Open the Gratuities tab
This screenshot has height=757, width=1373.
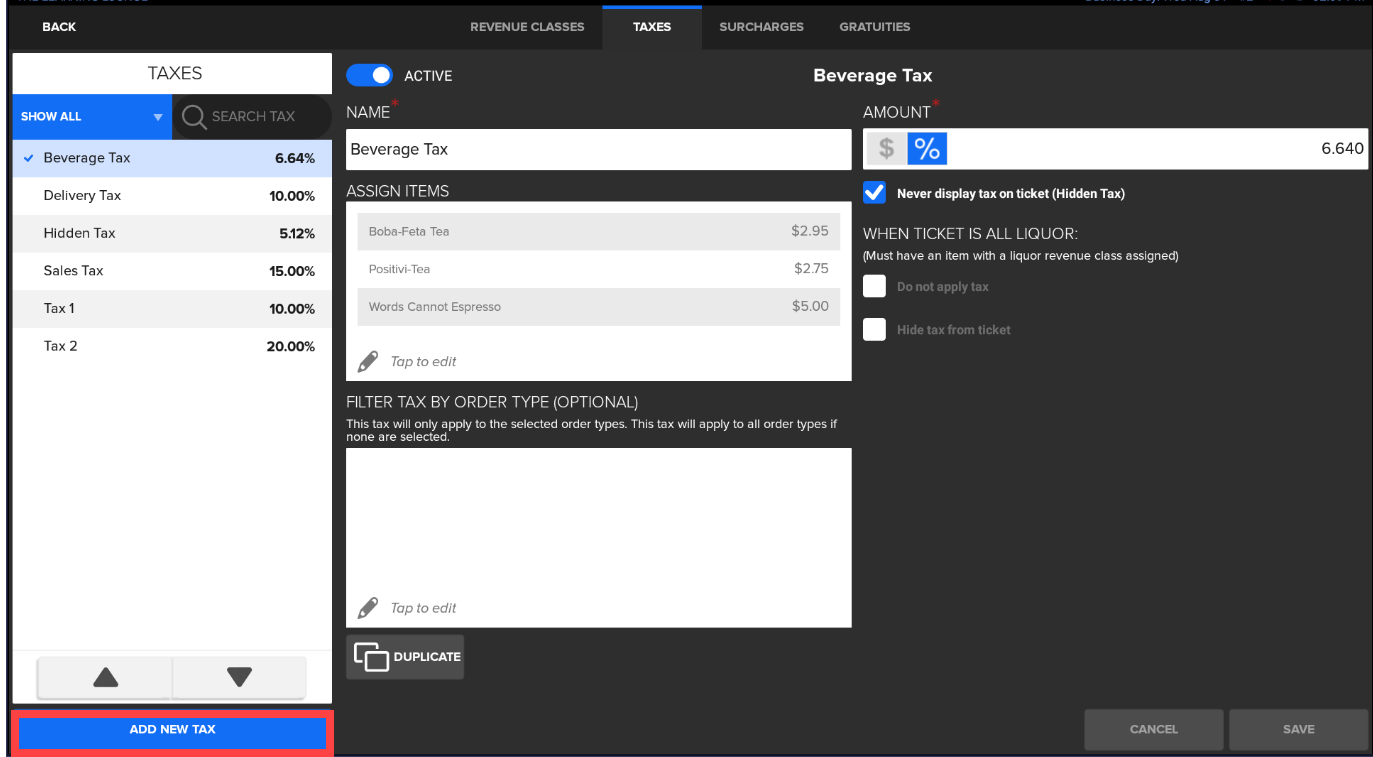click(874, 27)
